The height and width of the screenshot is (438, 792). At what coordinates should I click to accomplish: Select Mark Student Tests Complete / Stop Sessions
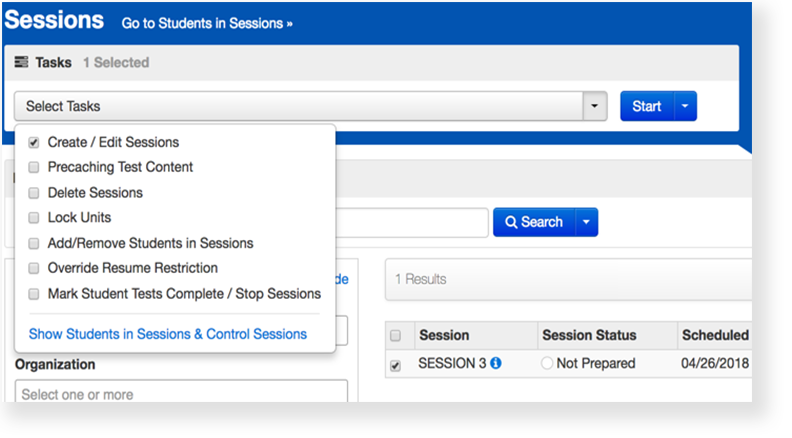34,294
